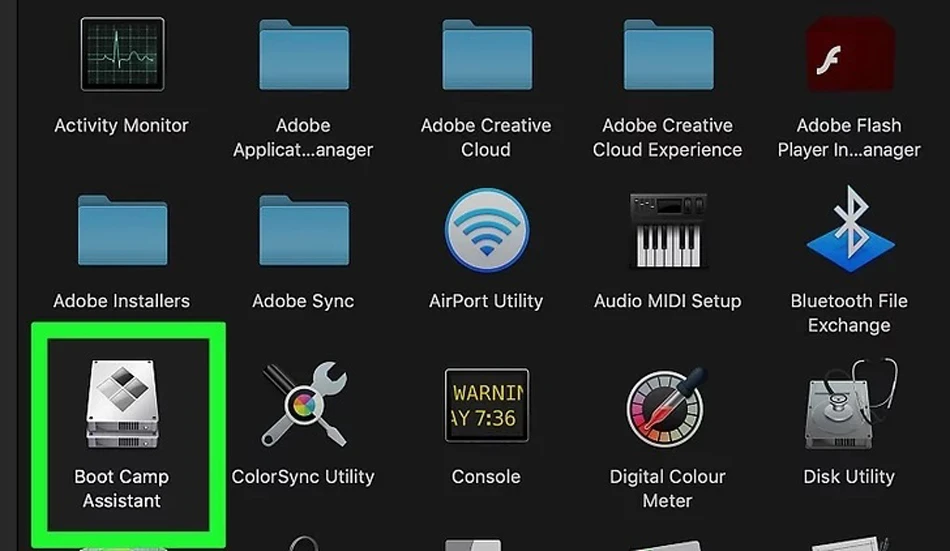Click the "Adobe Sync" label text
The height and width of the screenshot is (551, 950).
point(304,301)
